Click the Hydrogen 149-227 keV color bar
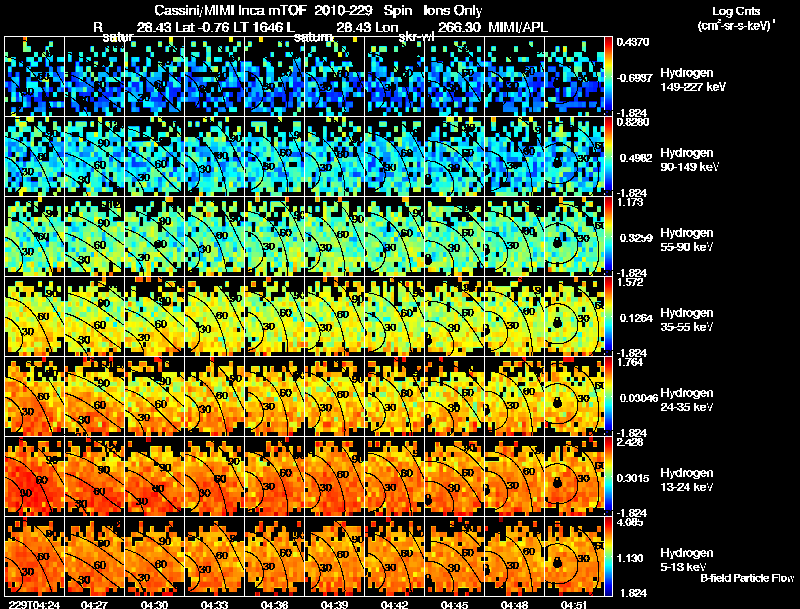This screenshot has height=609, width=800. click(608, 76)
